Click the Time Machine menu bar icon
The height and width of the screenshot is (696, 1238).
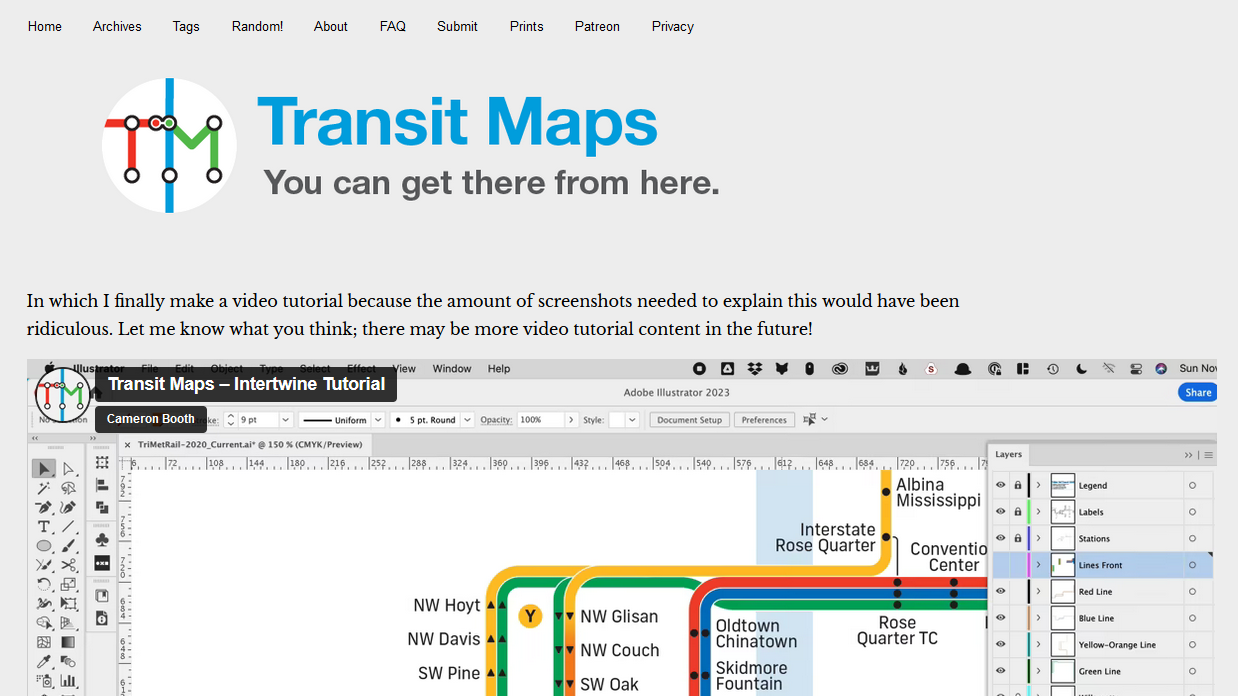[1053, 369]
